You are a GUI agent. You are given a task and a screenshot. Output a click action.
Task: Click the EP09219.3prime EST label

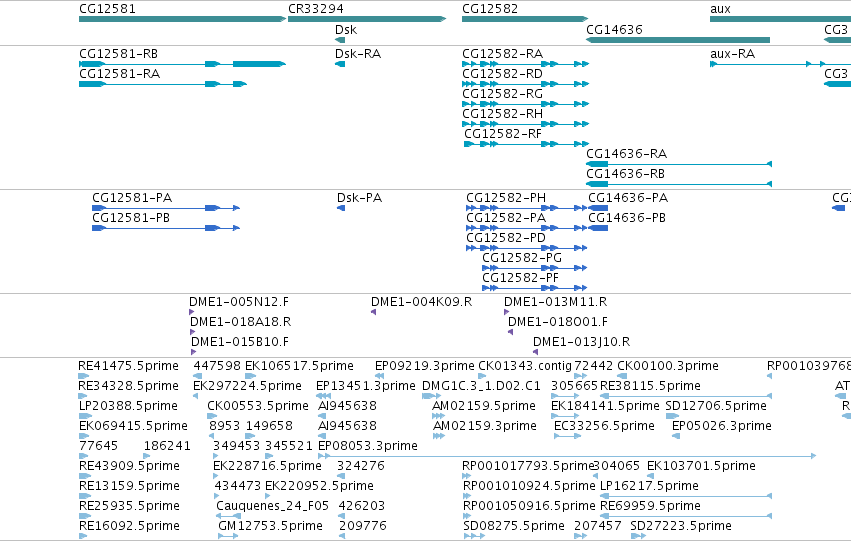point(424,366)
